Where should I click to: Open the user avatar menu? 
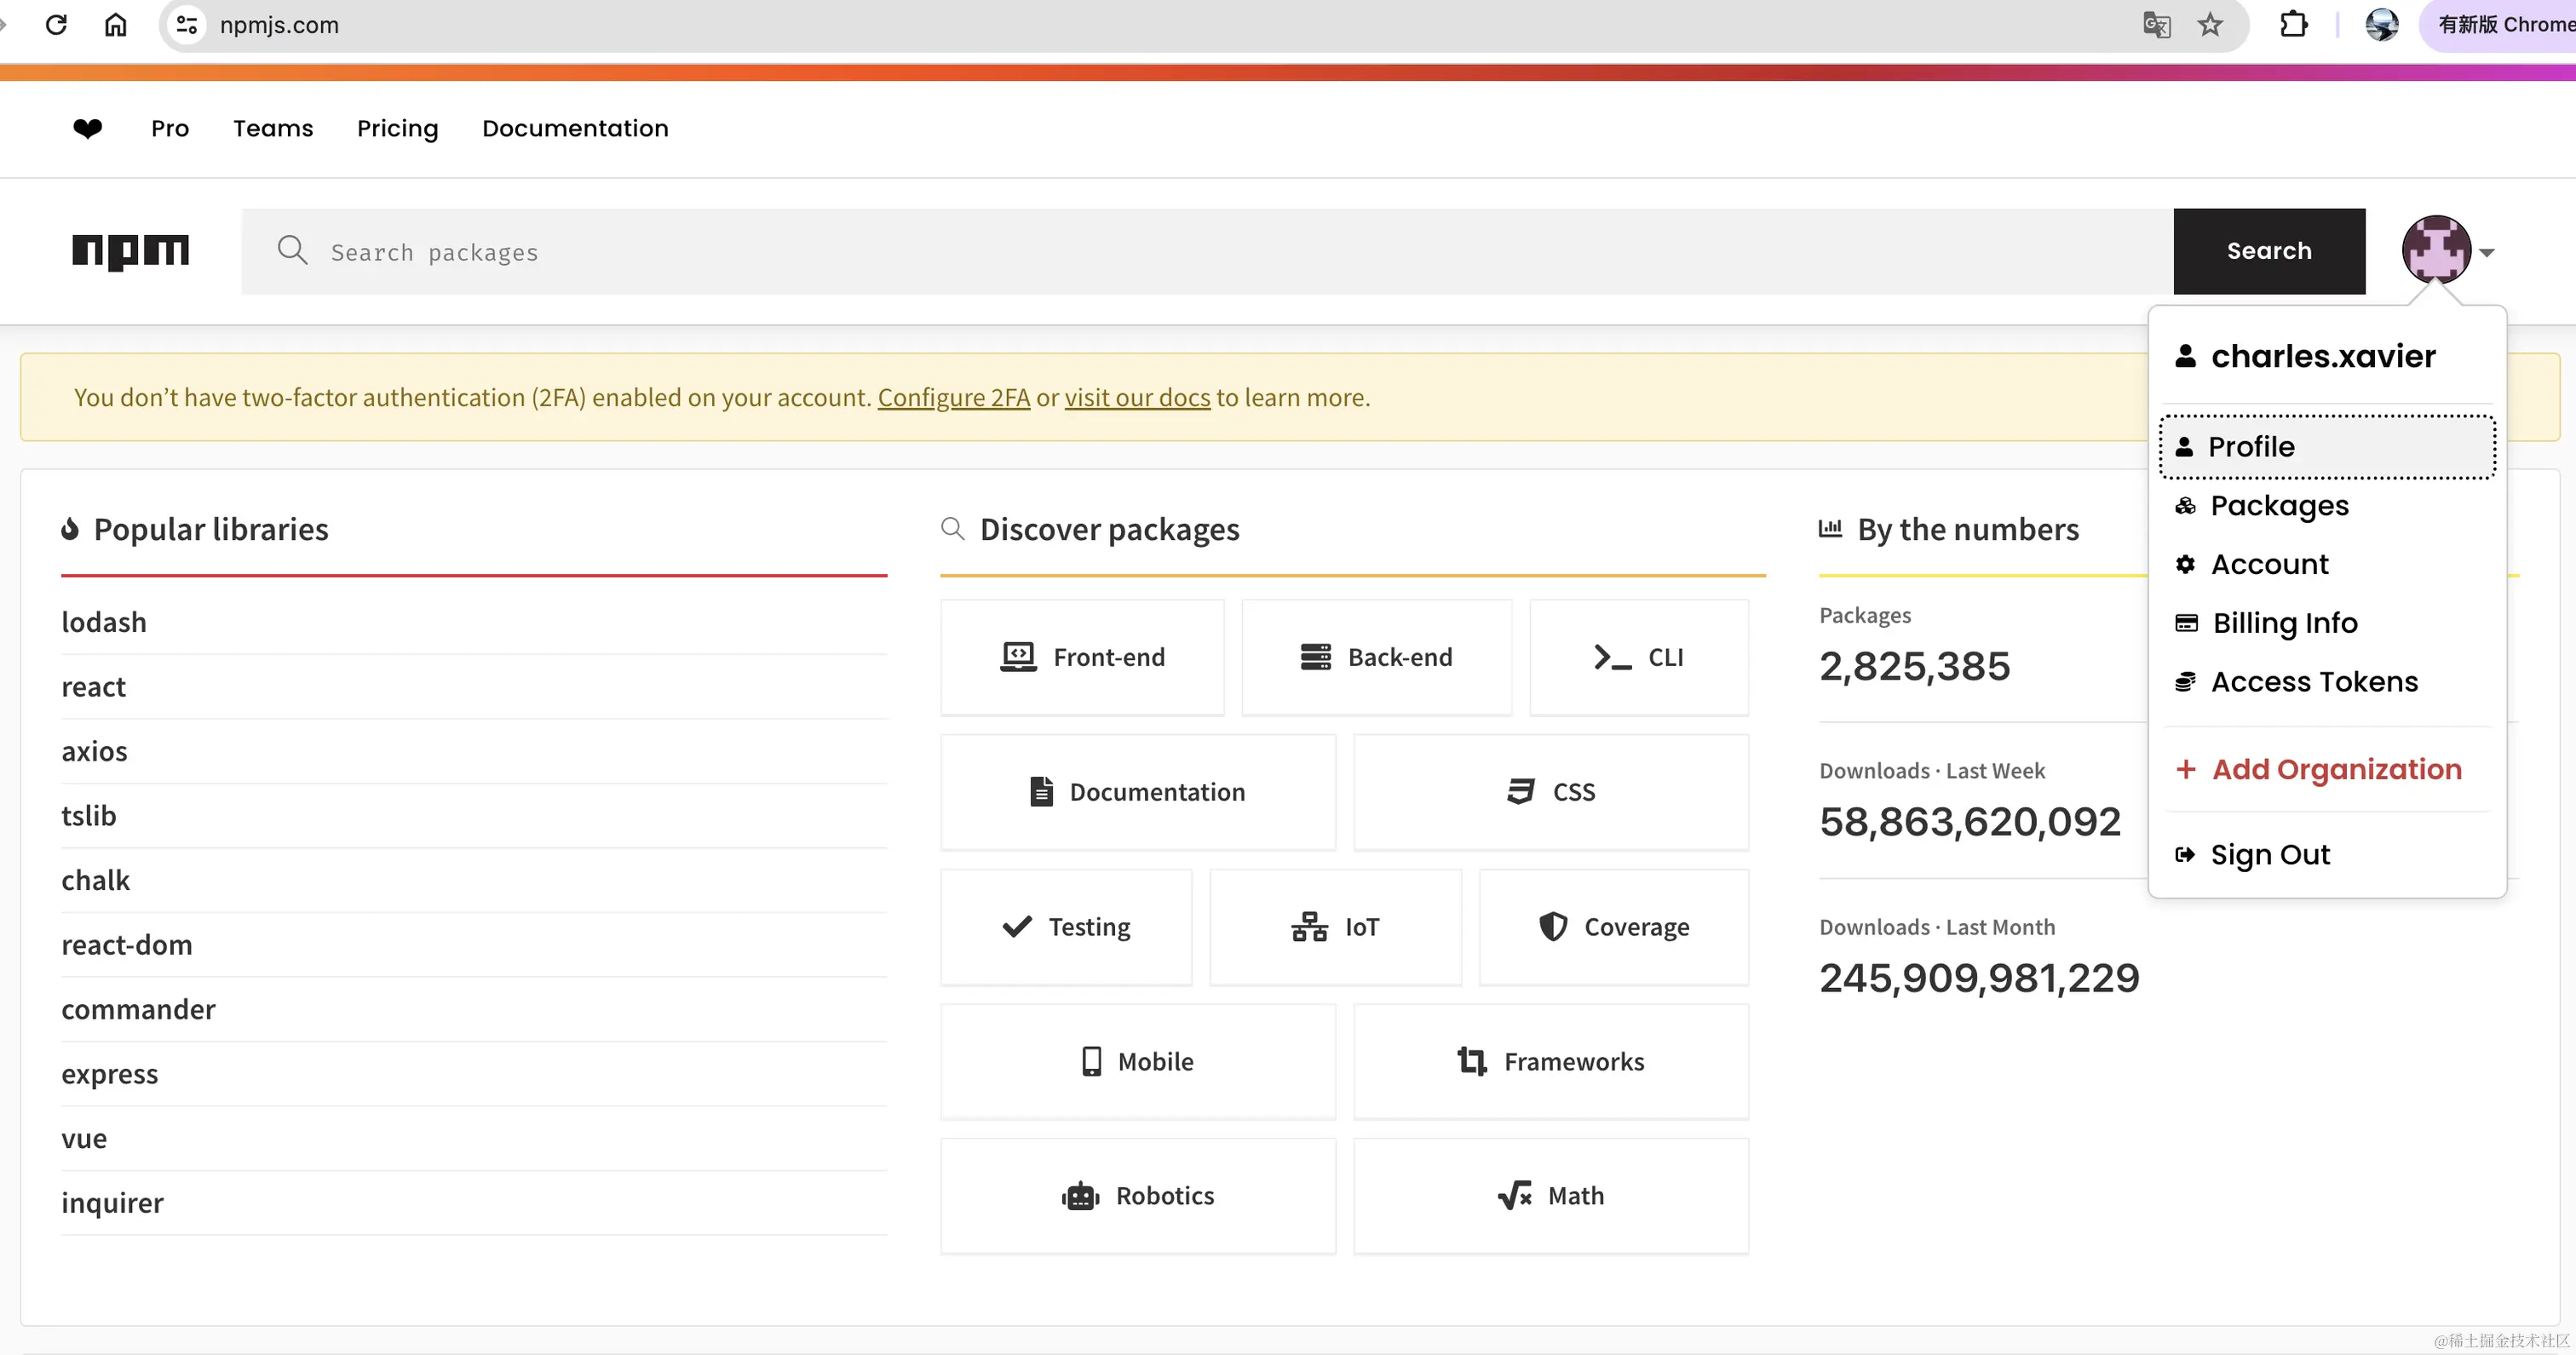(x=2436, y=250)
